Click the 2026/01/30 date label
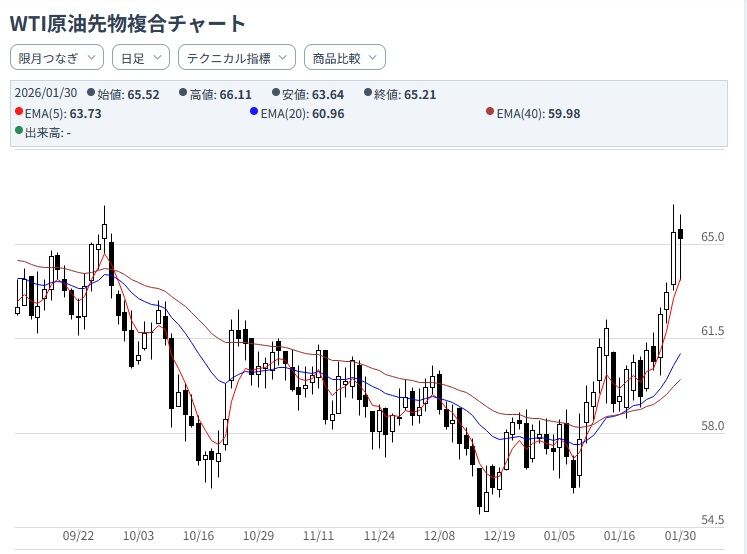The image size is (747, 554). pos(46,94)
